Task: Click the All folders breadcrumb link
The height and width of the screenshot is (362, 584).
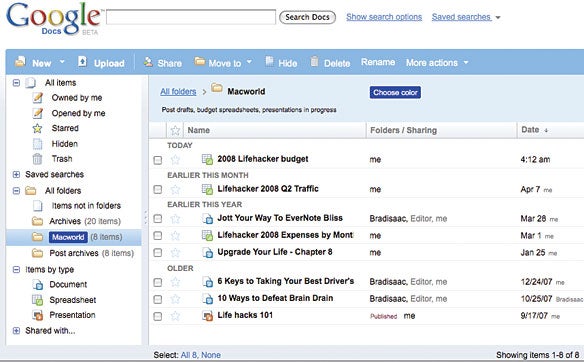Action: (x=178, y=92)
